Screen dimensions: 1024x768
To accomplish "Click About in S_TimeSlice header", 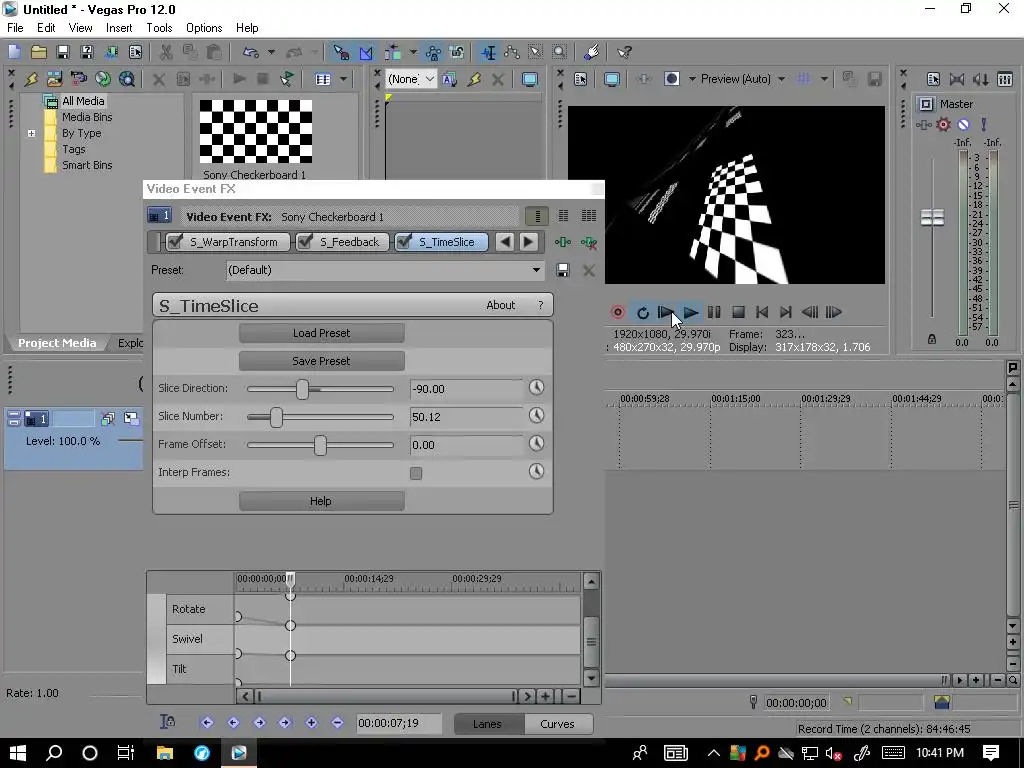I will [500, 305].
